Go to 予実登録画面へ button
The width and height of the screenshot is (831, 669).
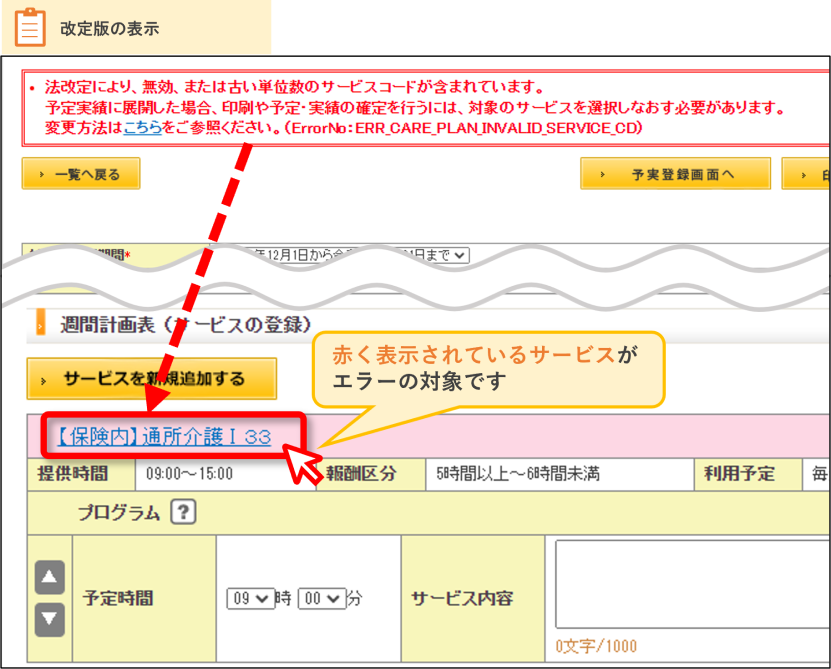coord(676,173)
